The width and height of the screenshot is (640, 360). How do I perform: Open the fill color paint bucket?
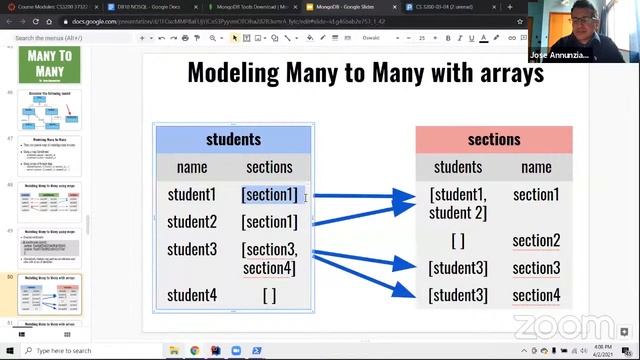click(310, 38)
